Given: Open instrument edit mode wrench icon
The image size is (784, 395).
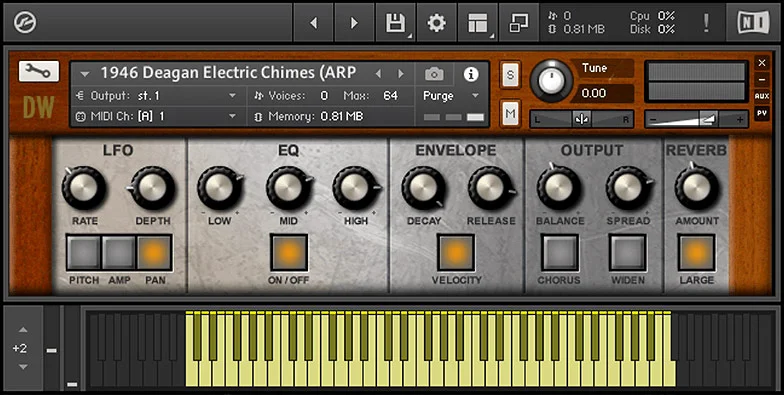Looking at the screenshot, I should [38, 72].
